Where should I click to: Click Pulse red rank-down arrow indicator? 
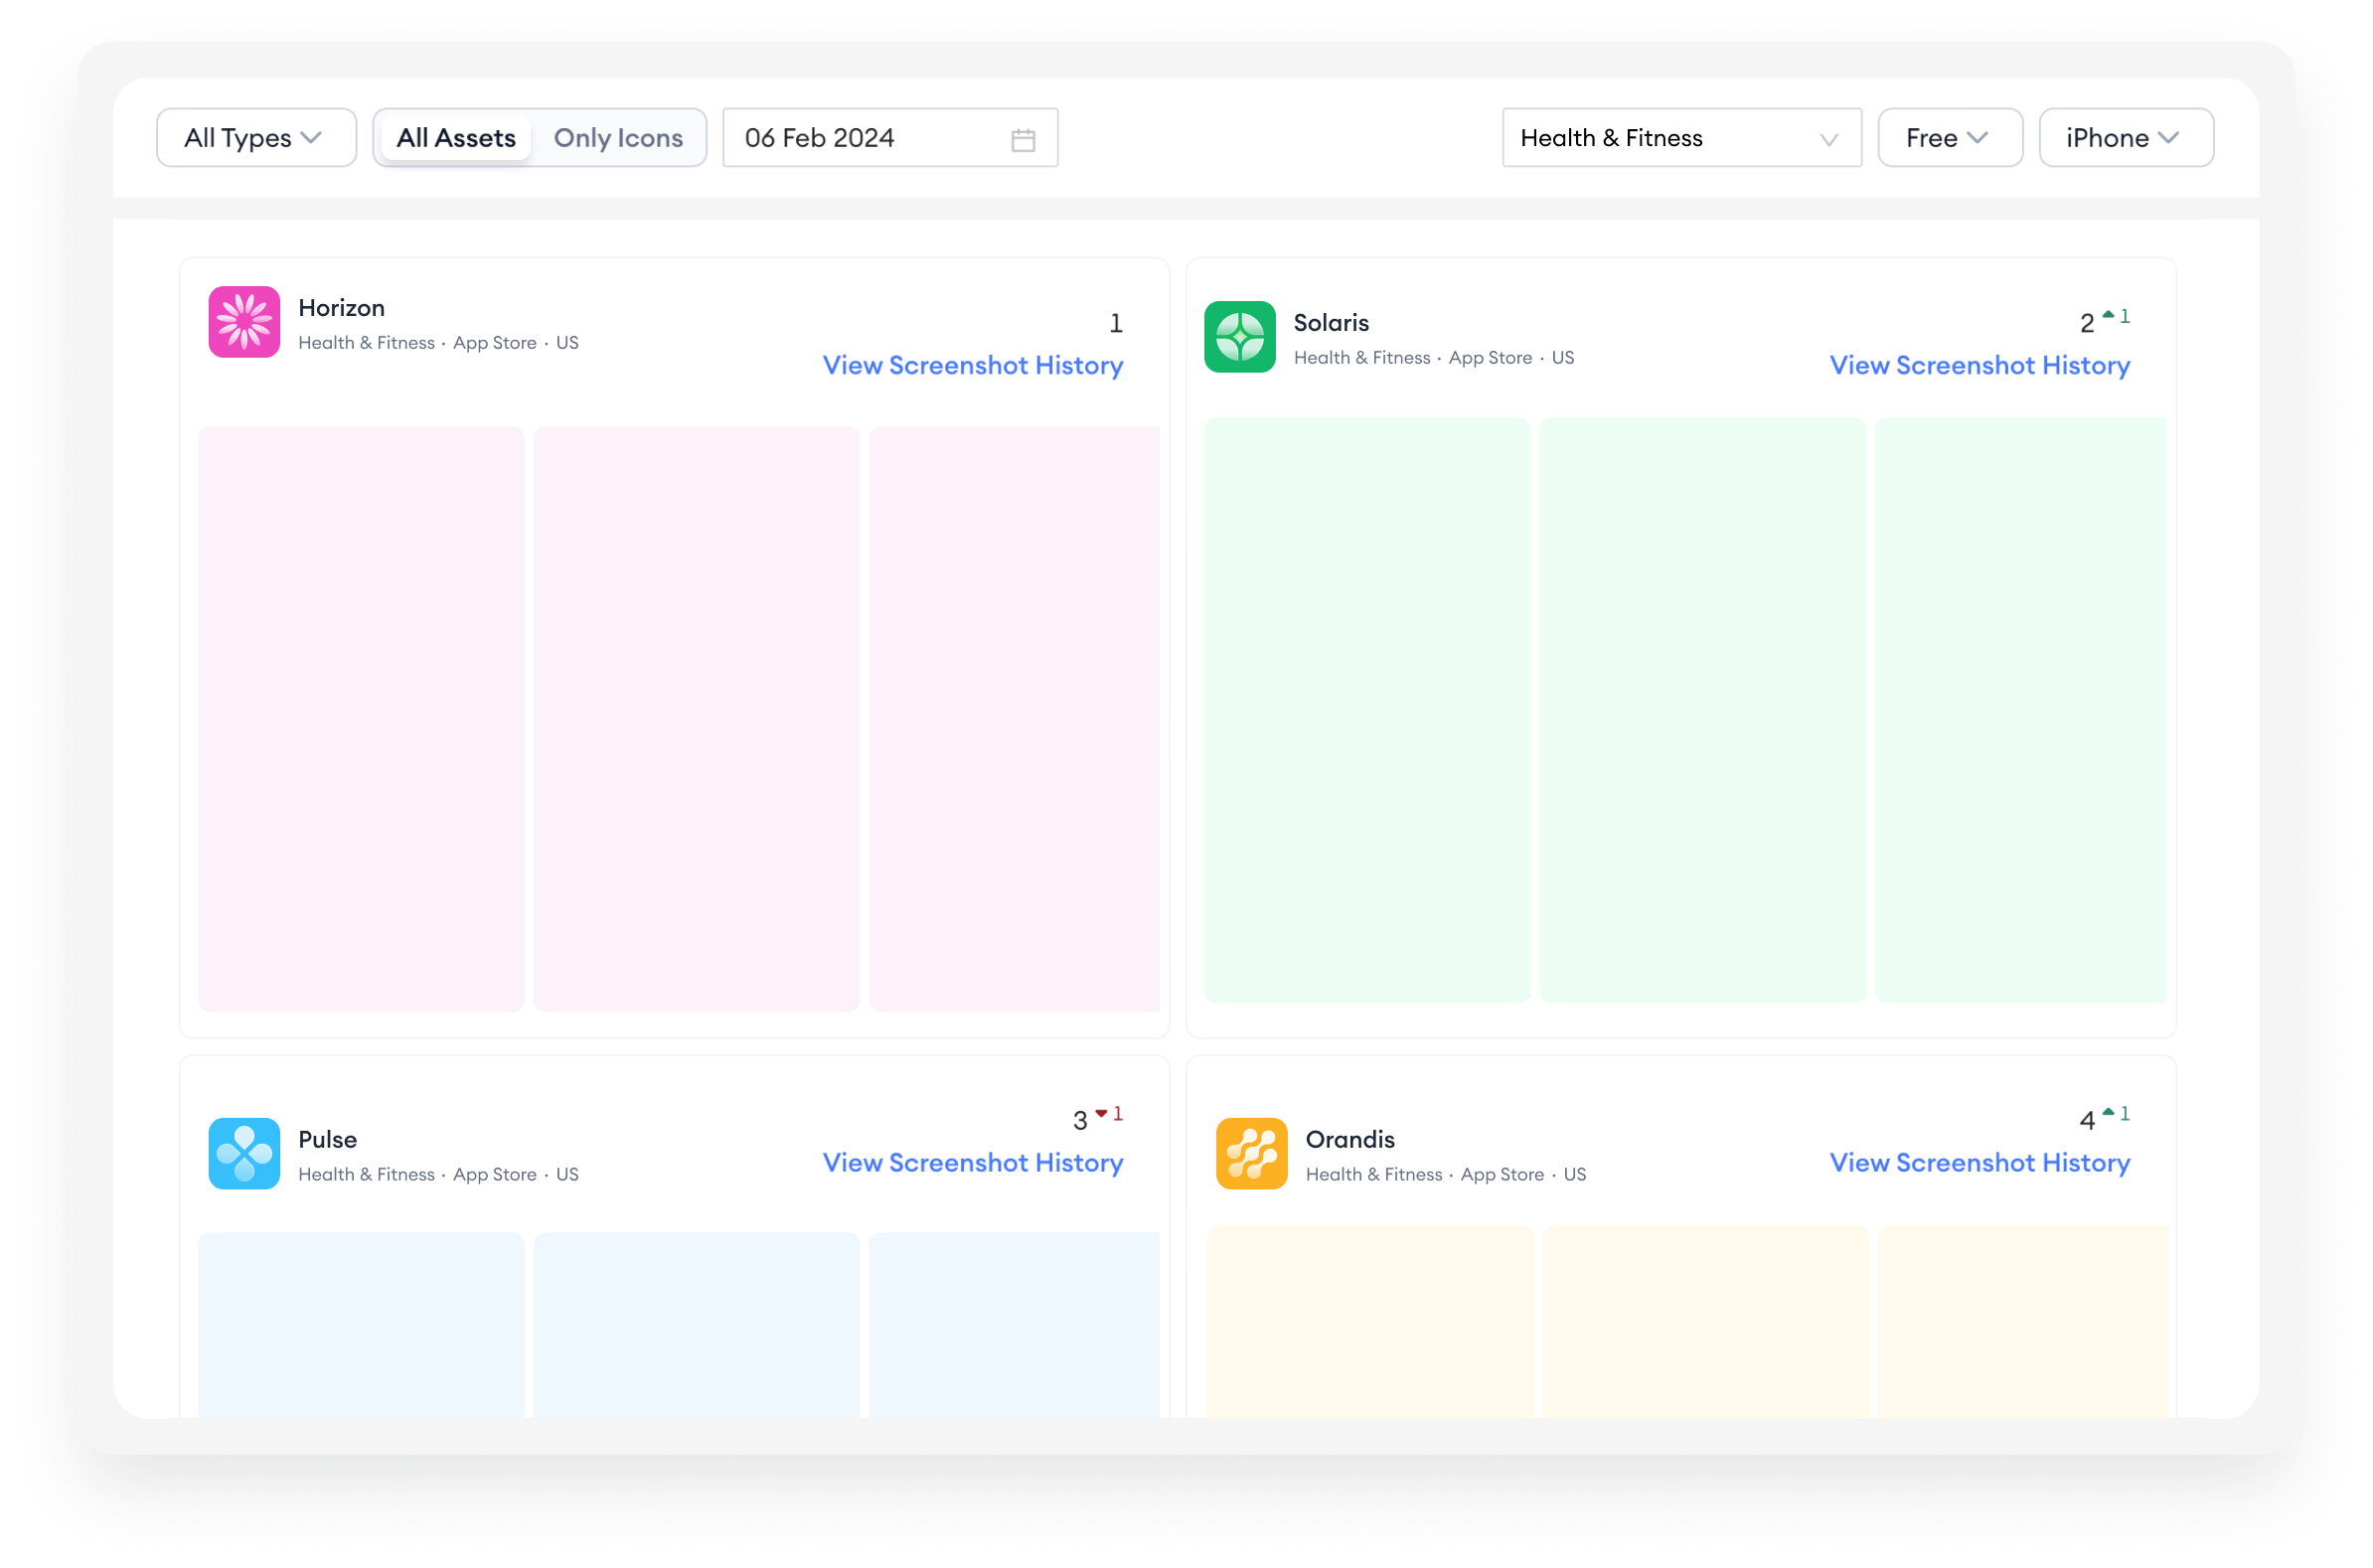coord(1100,1113)
